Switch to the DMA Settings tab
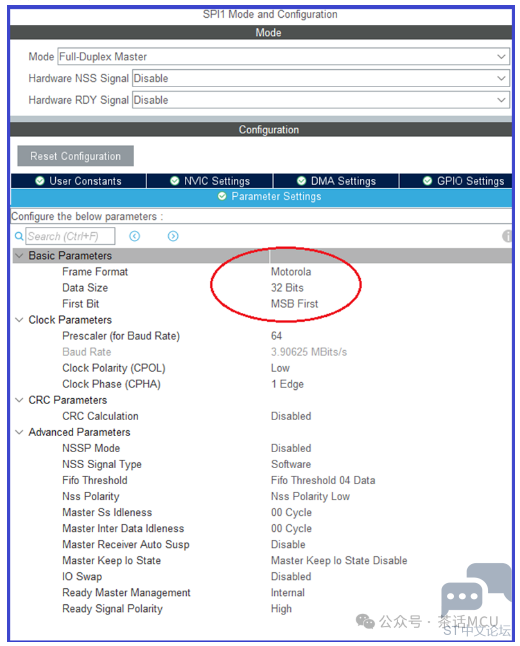This screenshot has width=520, height=646. point(336,181)
